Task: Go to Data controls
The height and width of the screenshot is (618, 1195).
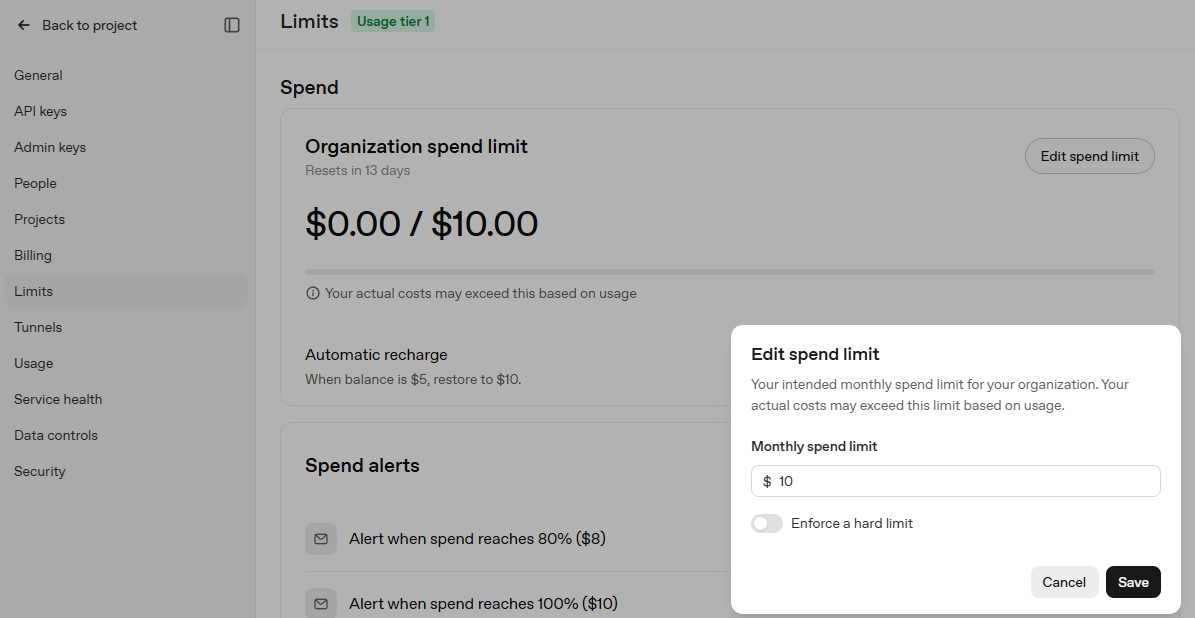Action: pyautogui.click(x=56, y=435)
